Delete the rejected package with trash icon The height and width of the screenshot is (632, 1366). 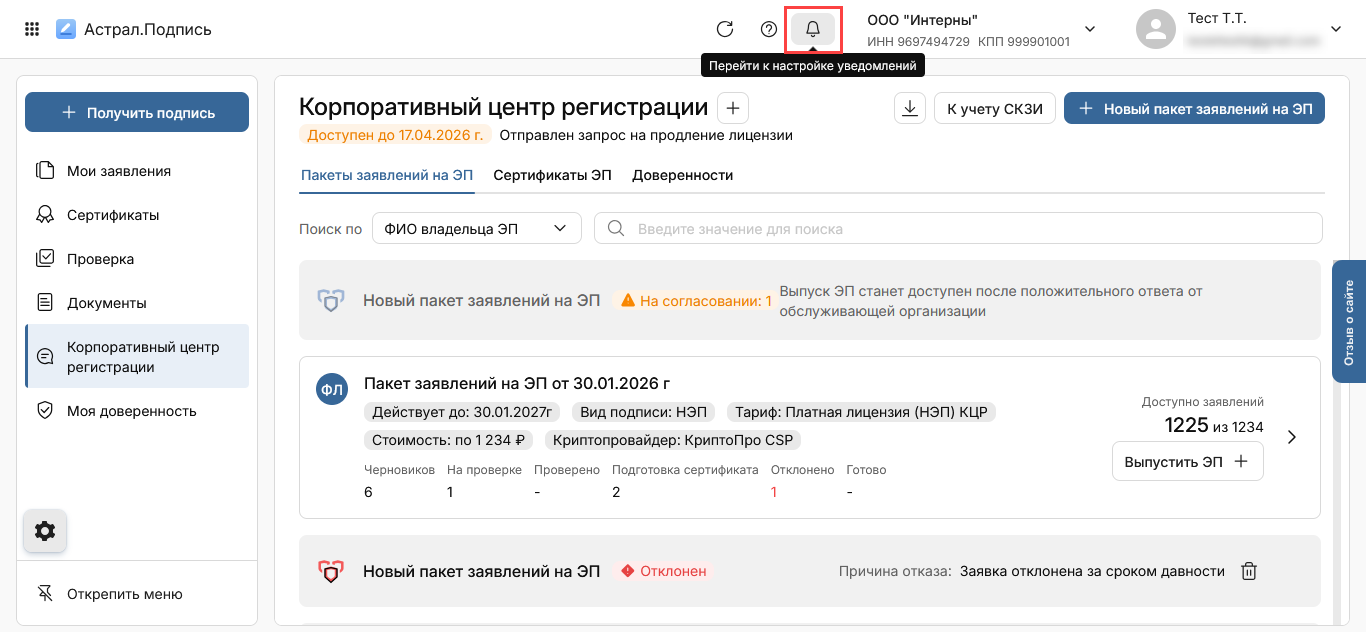pos(1249,571)
